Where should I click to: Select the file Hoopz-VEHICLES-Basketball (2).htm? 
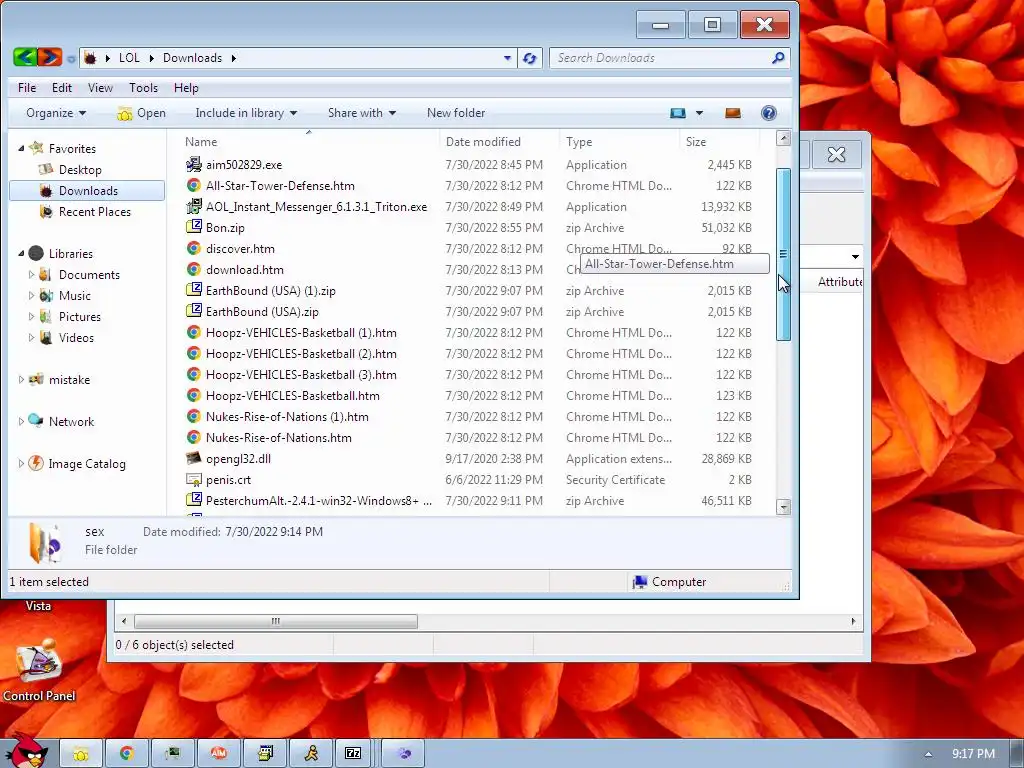click(301, 353)
